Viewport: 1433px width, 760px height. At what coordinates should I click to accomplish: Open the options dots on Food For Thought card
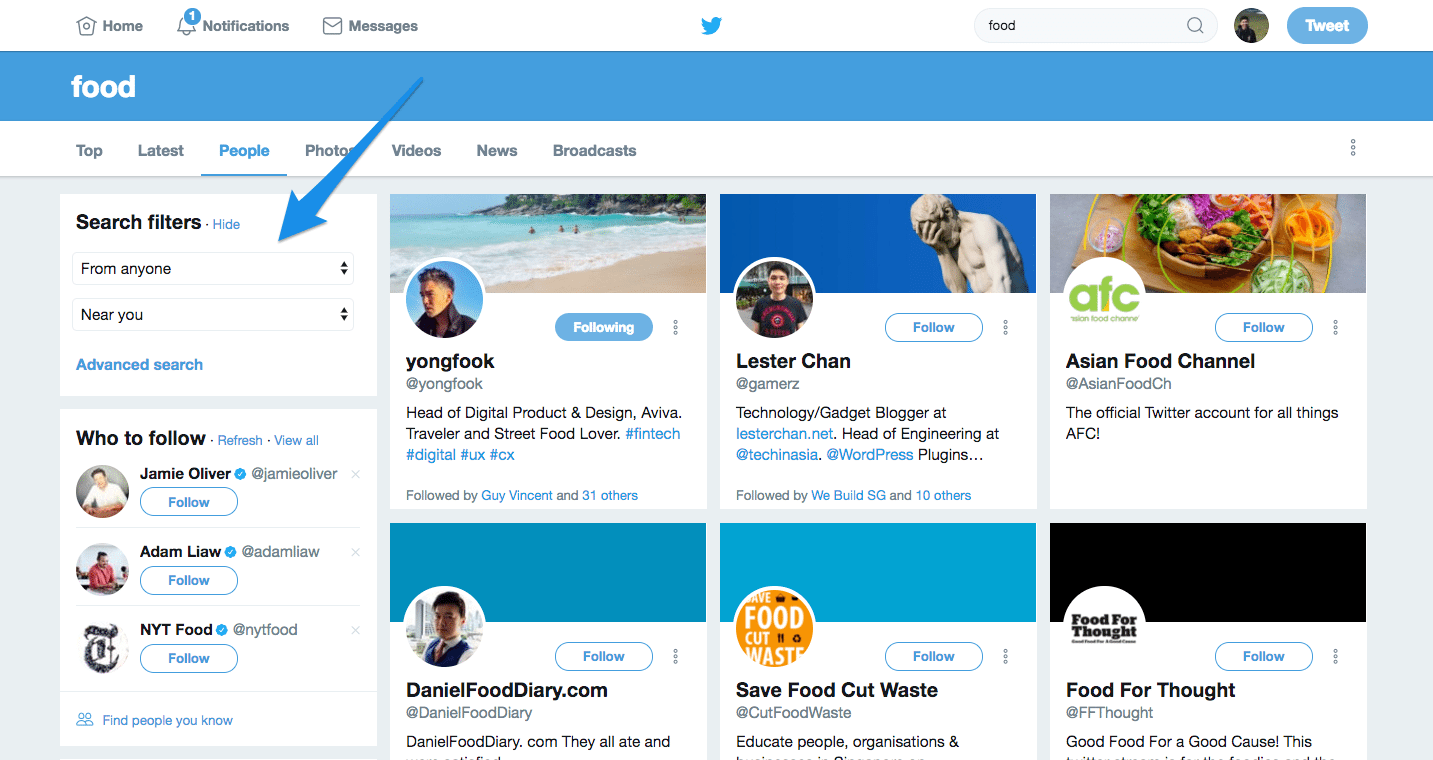click(x=1336, y=656)
